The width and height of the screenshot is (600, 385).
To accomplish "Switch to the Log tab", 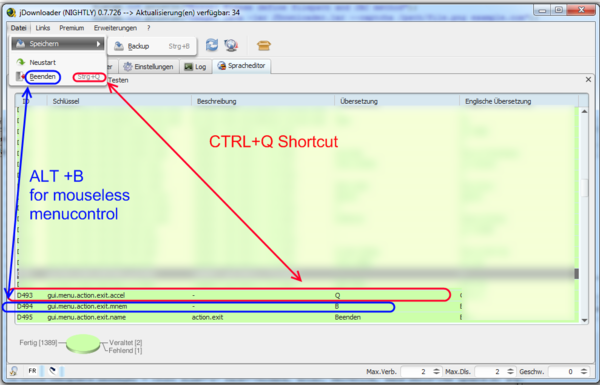I will click(195, 67).
